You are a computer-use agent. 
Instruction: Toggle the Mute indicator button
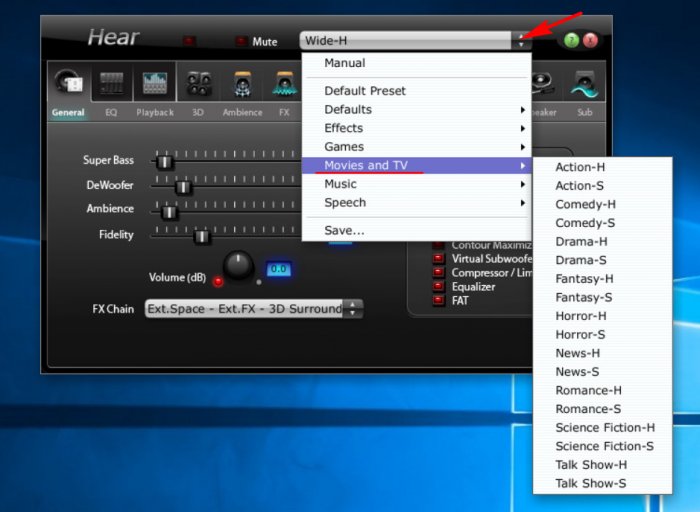(x=241, y=42)
